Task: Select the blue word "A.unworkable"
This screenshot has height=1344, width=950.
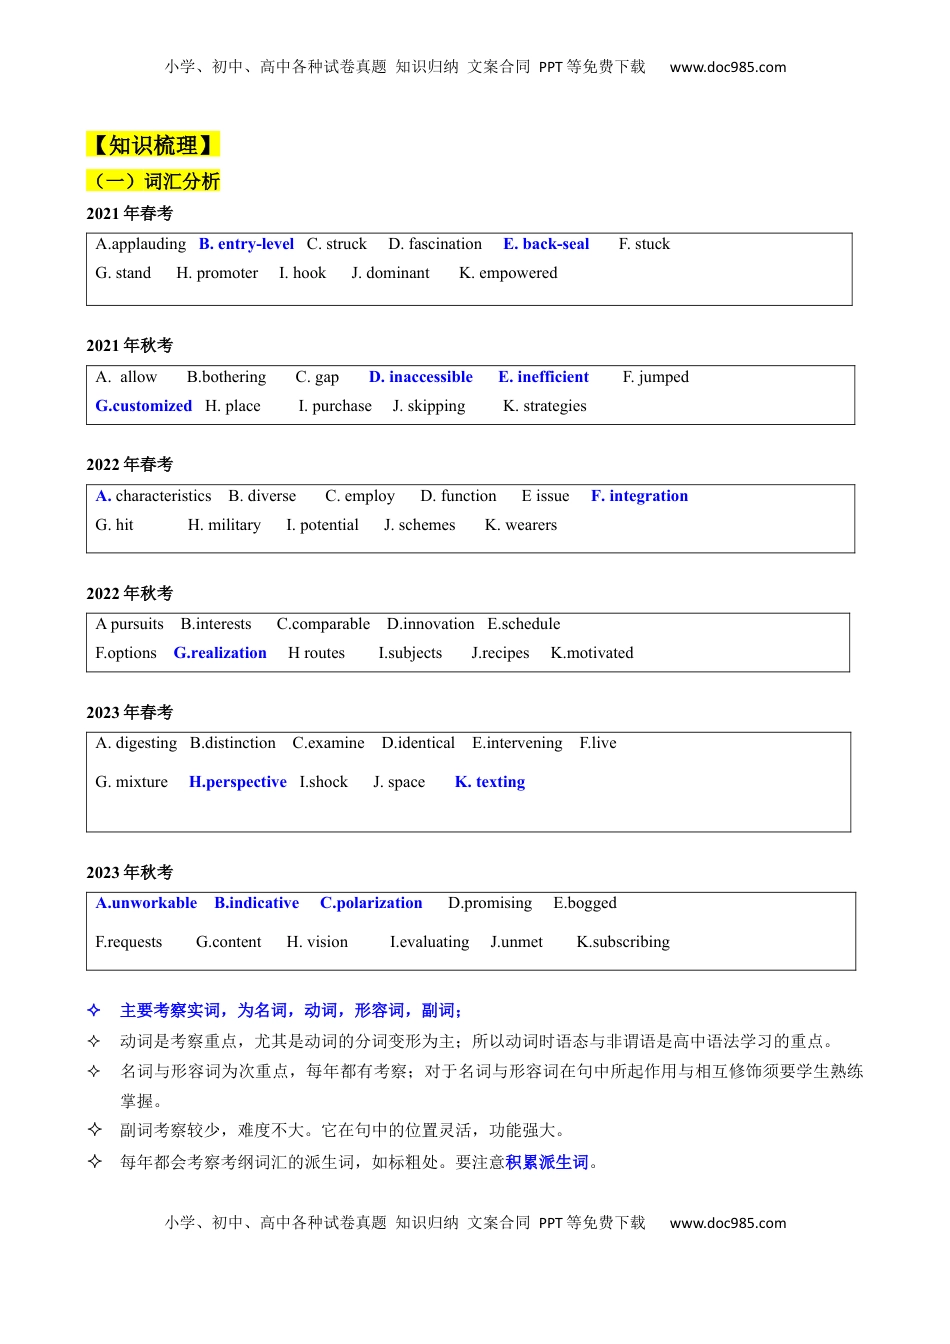Action: 146,903
